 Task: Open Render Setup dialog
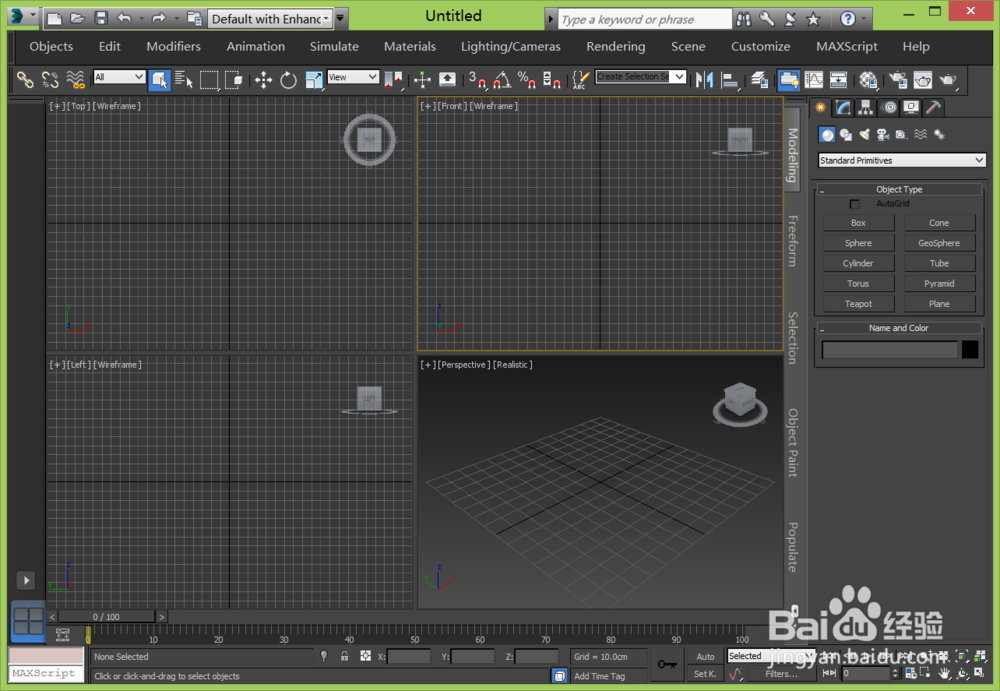coord(898,80)
